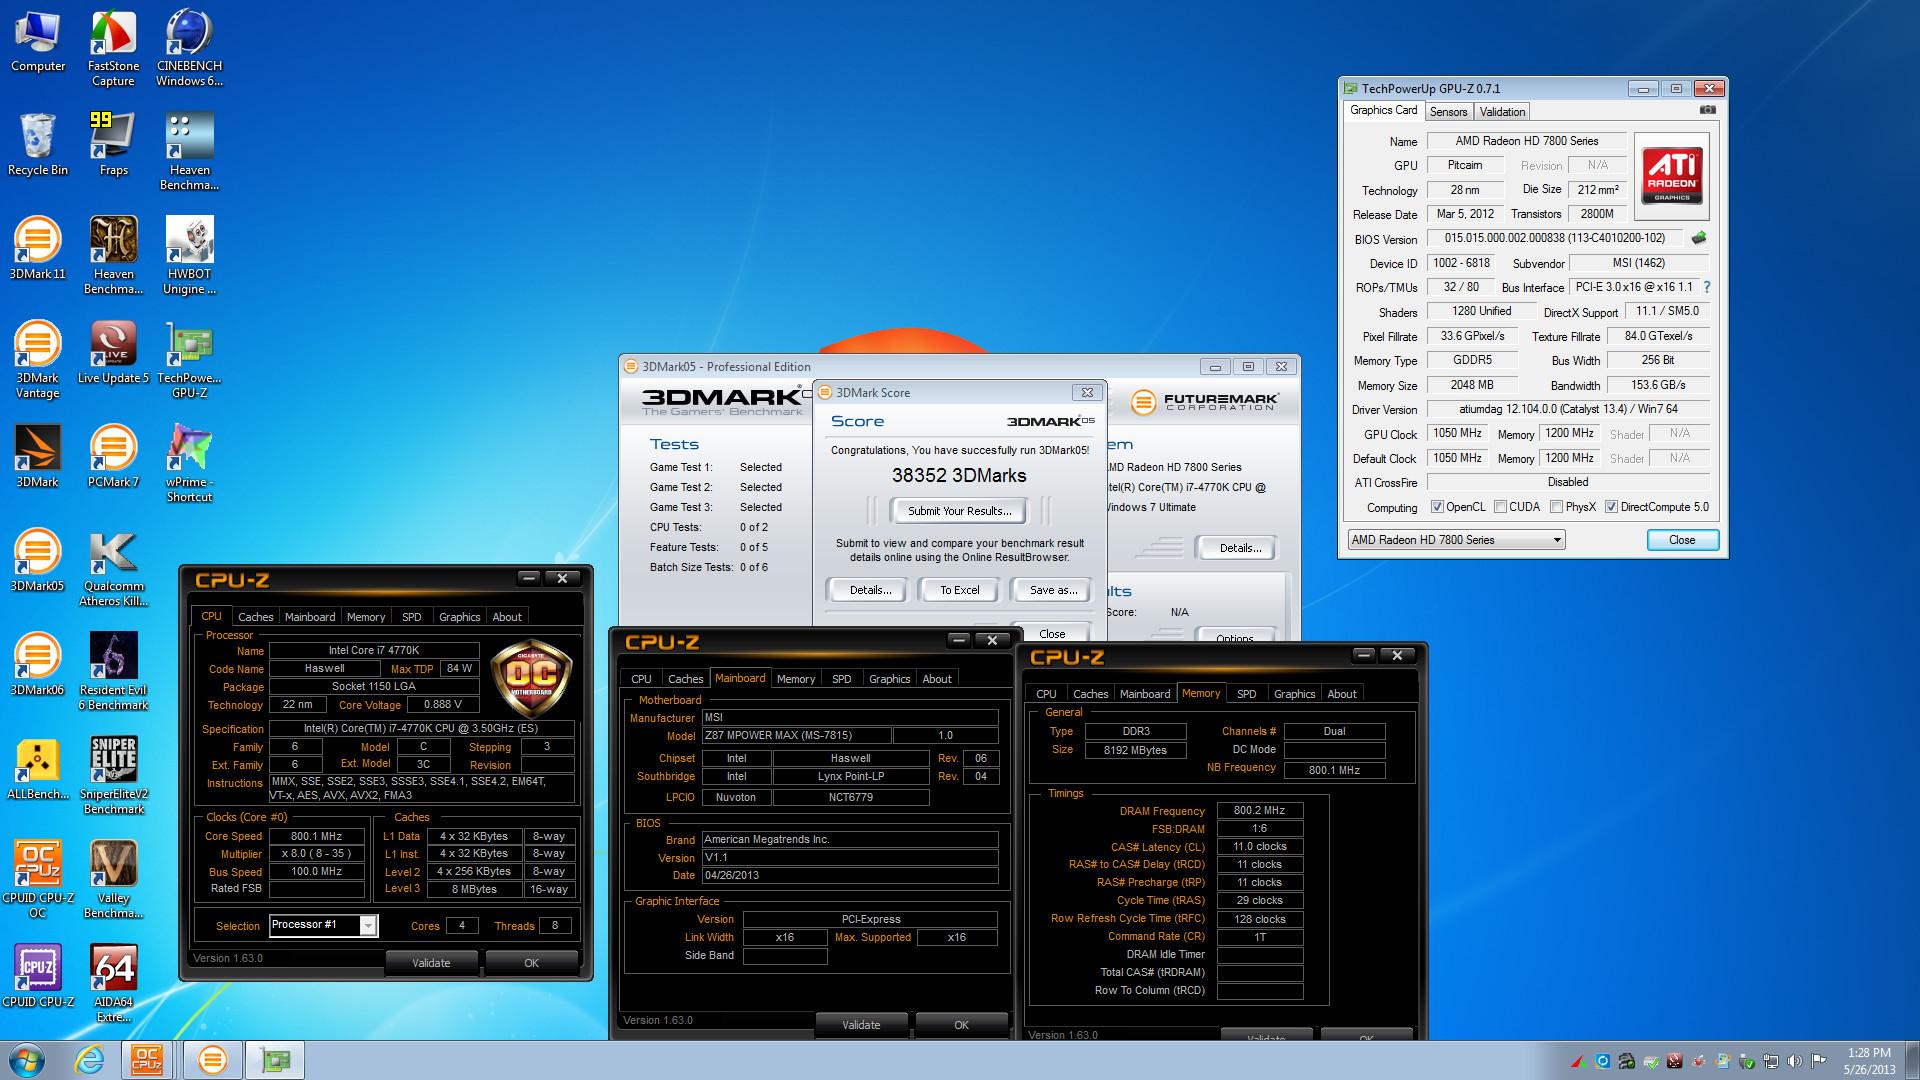Toggle DirectCompute 5.0 checkbox
This screenshot has height=1080, width=1920.
tap(1611, 507)
